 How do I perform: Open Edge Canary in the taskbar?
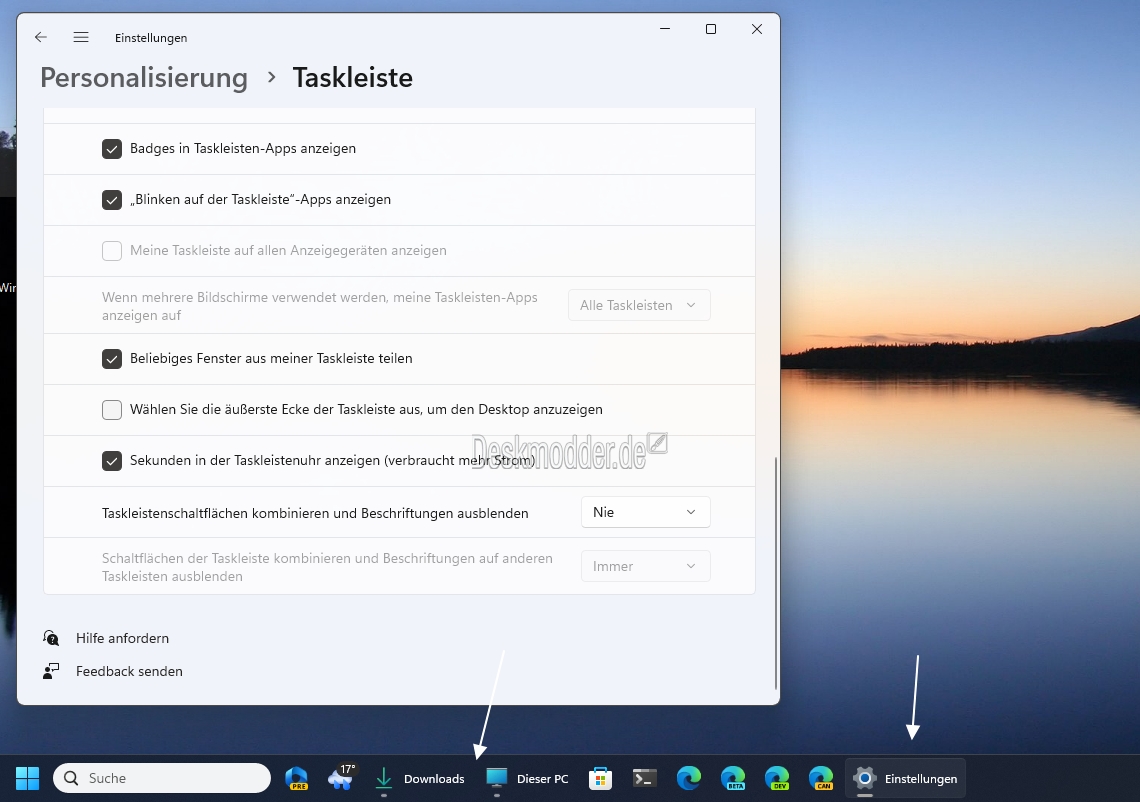(821, 778)
